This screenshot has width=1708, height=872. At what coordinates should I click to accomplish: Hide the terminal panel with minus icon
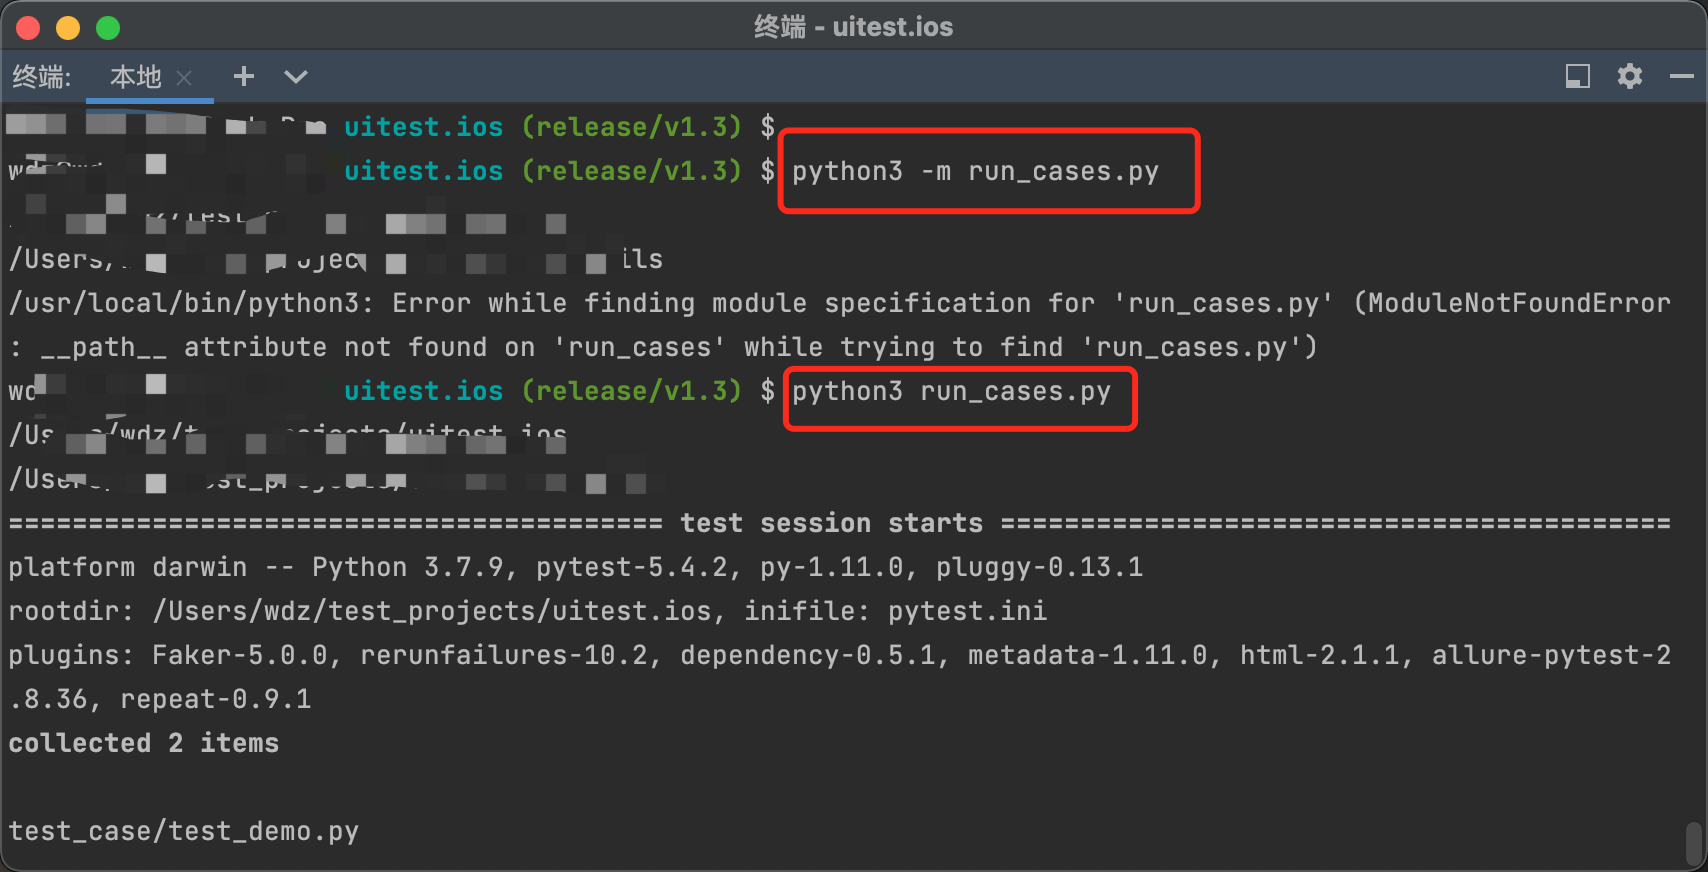pyautogui.click(x=1682, y=76)
